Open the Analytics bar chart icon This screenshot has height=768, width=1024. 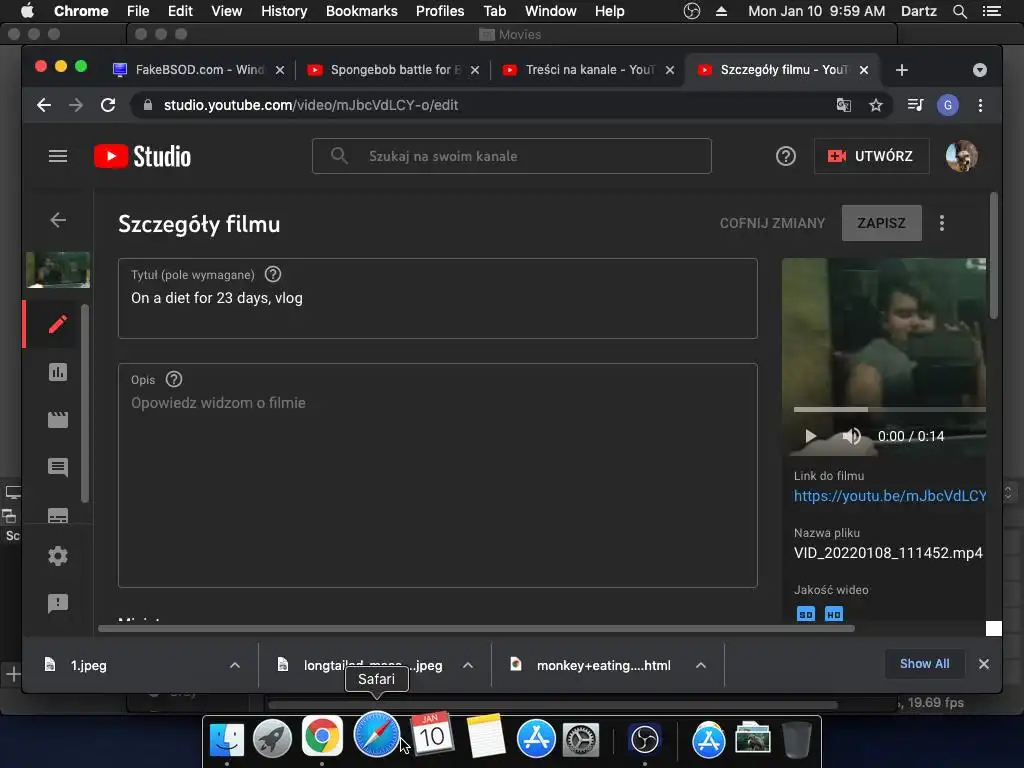[x=57, y=372]
